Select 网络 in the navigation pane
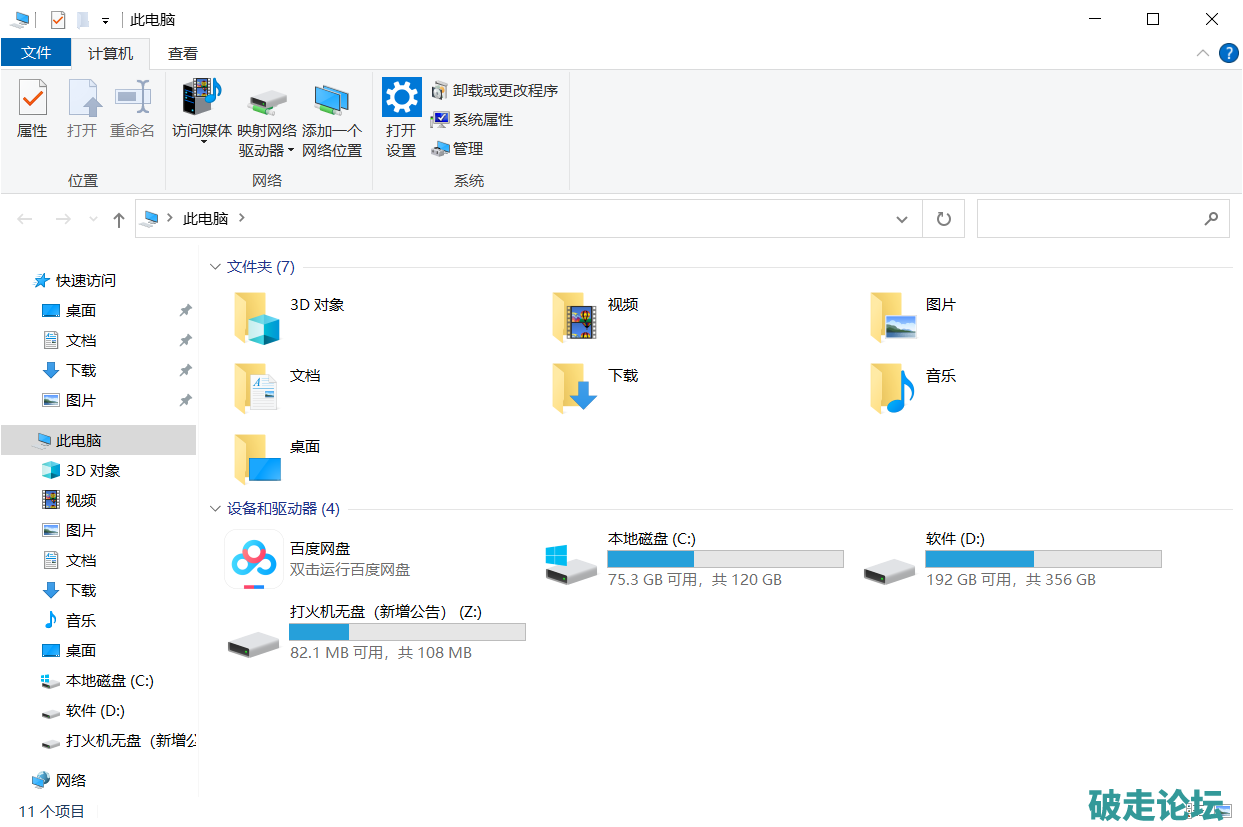 pos(70,780)
